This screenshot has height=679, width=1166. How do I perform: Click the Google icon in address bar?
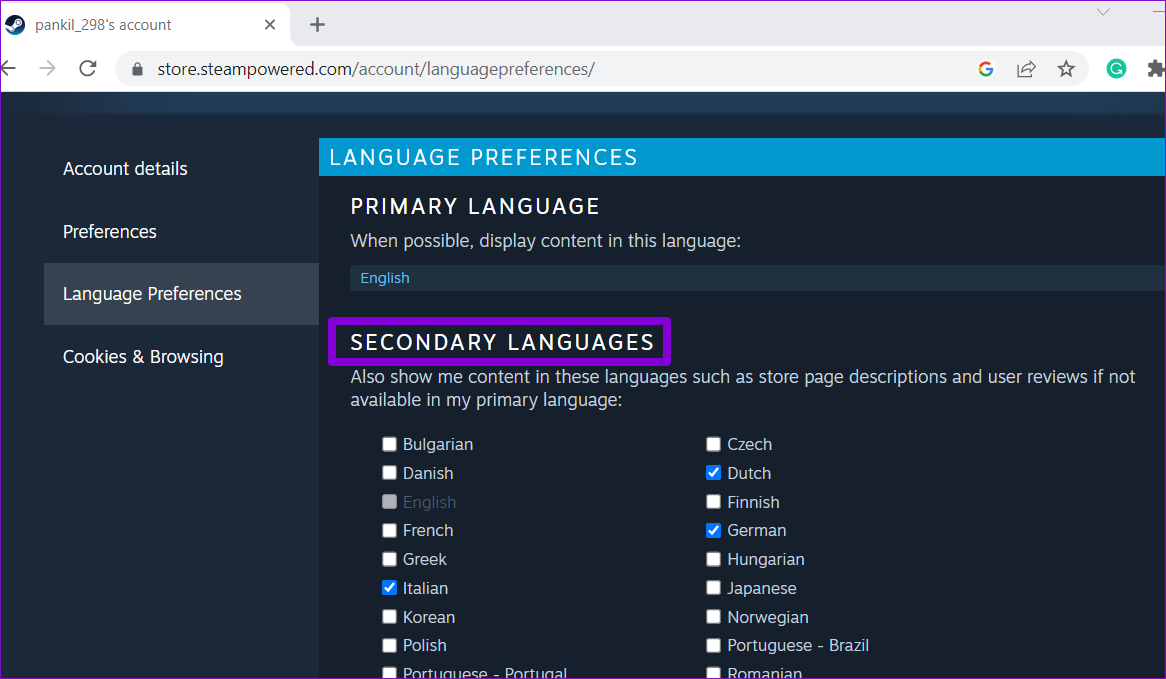[986, 68]
